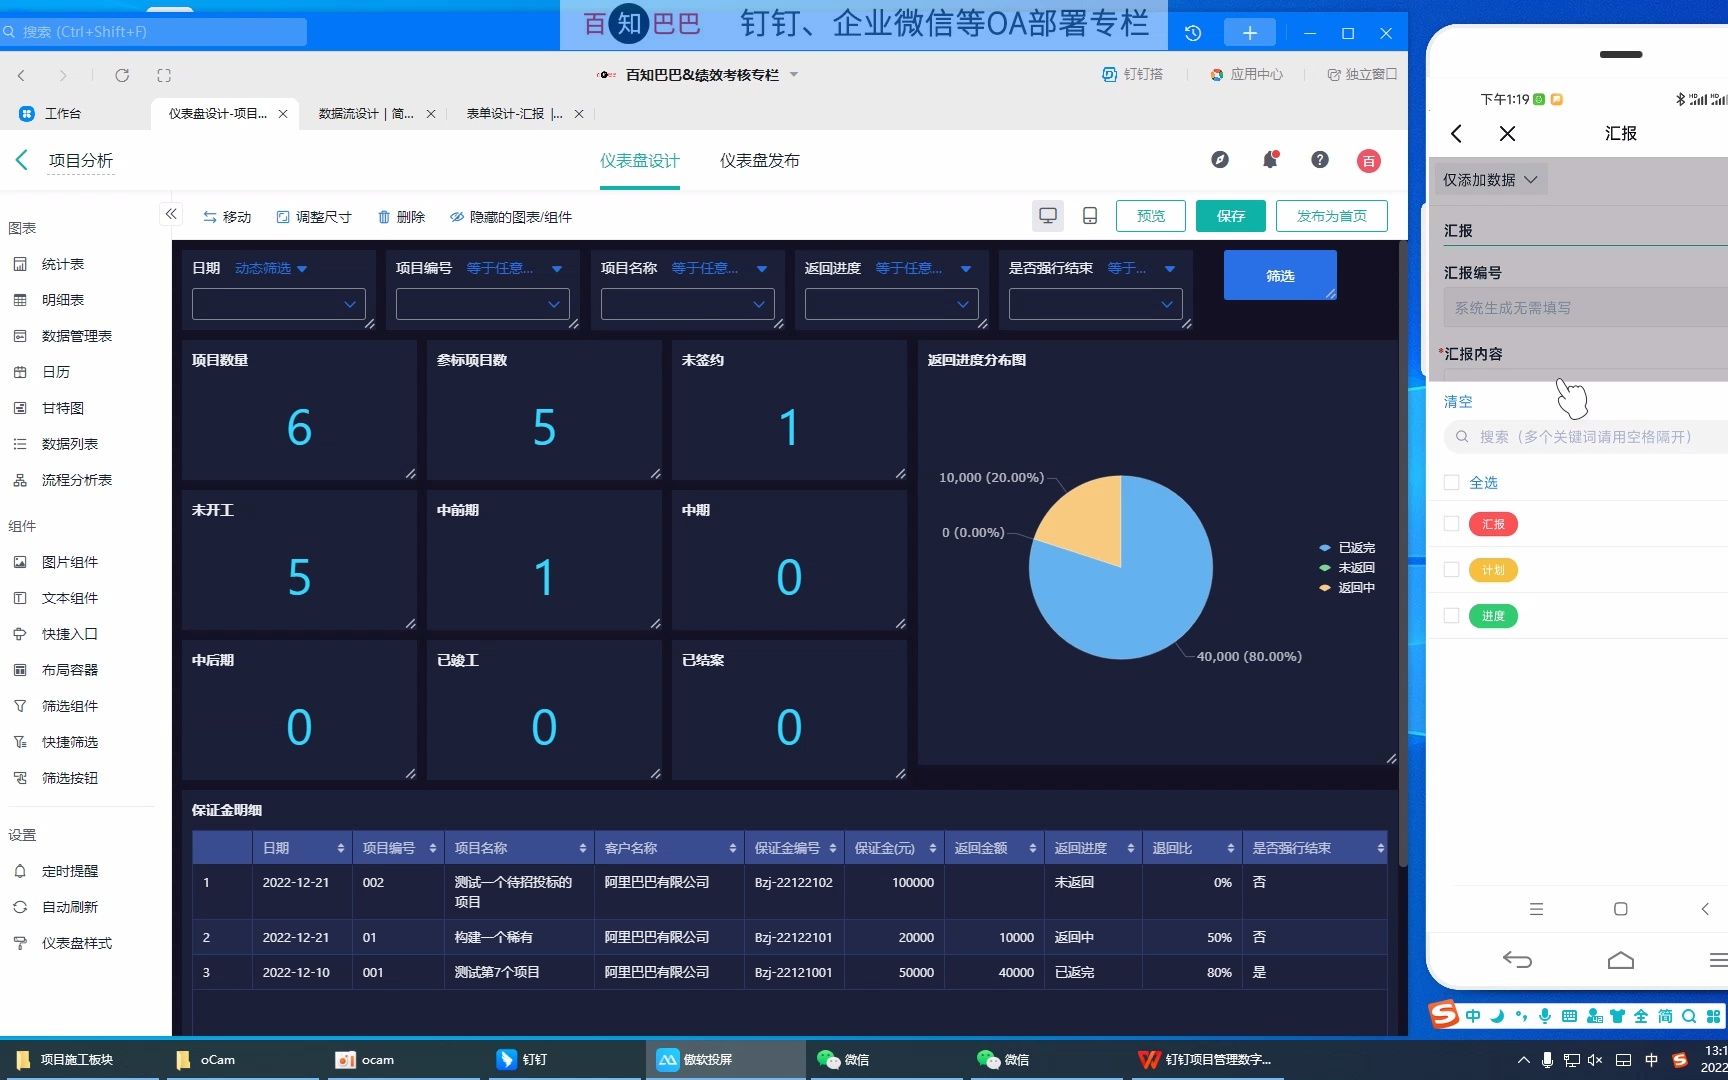Open the notification bell
The image size is (1728, 1080).
point(1270,160)
